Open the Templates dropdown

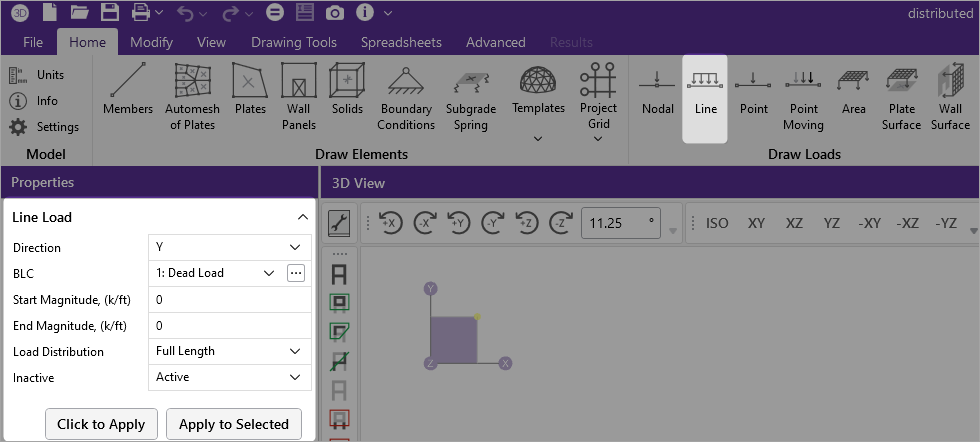(538, 100)
